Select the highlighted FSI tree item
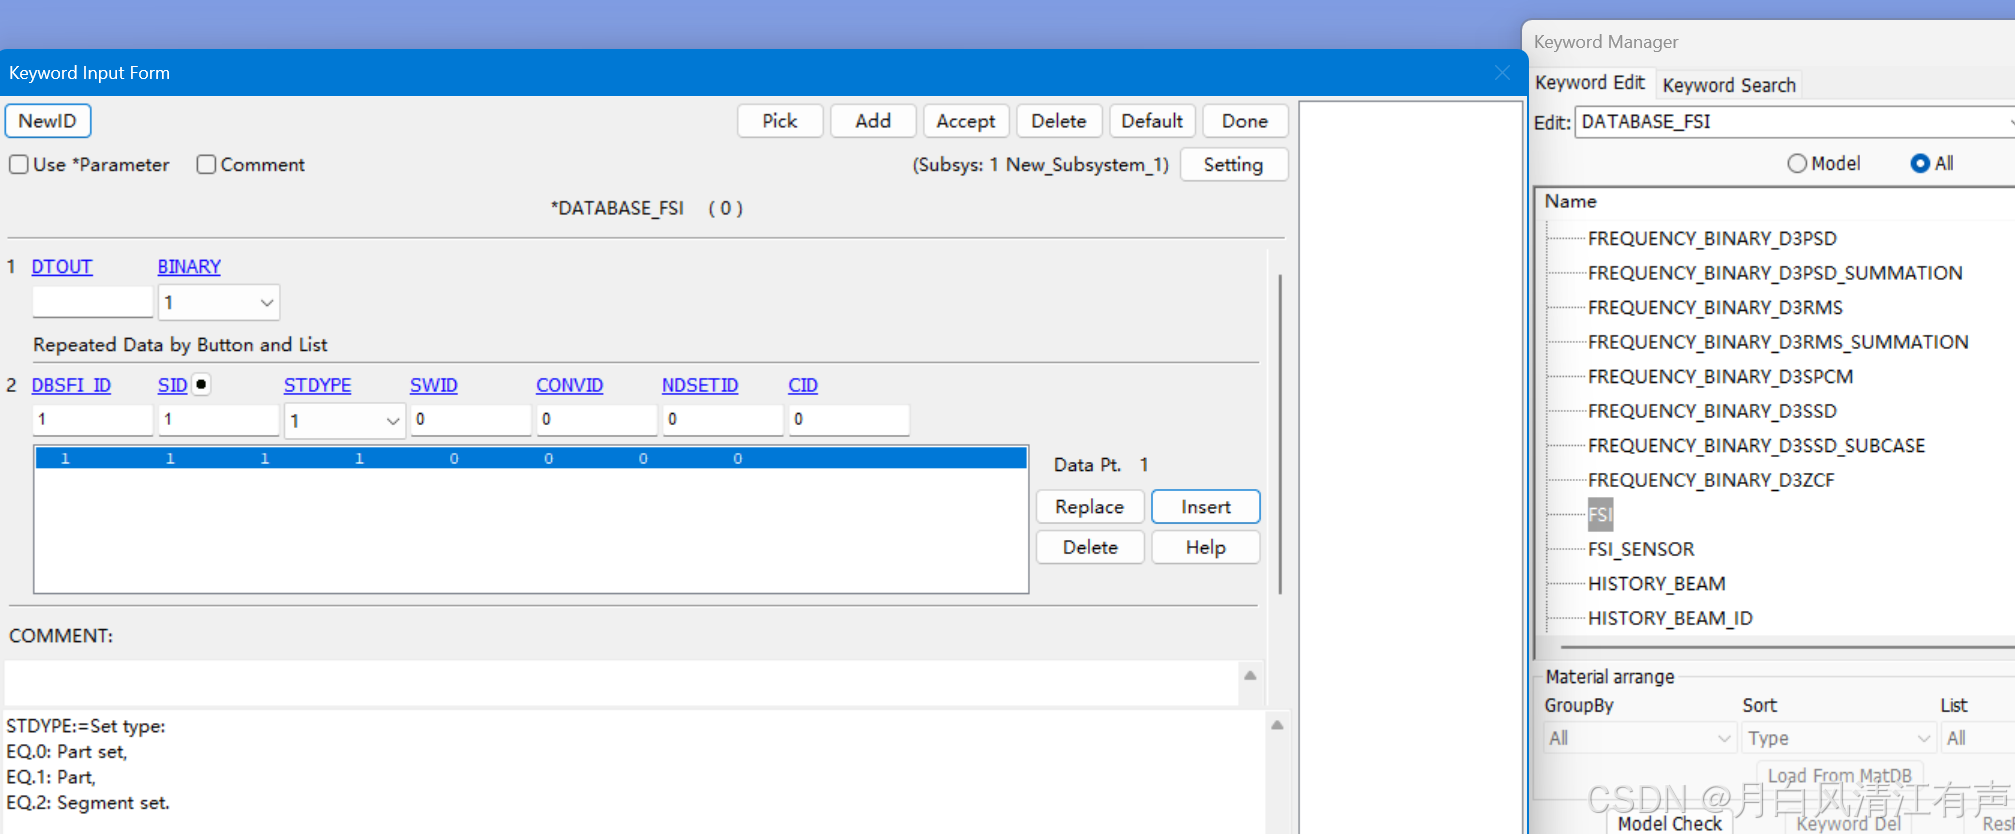Viewport: 2015px width, 834px height. click(x=1600, y=515)
